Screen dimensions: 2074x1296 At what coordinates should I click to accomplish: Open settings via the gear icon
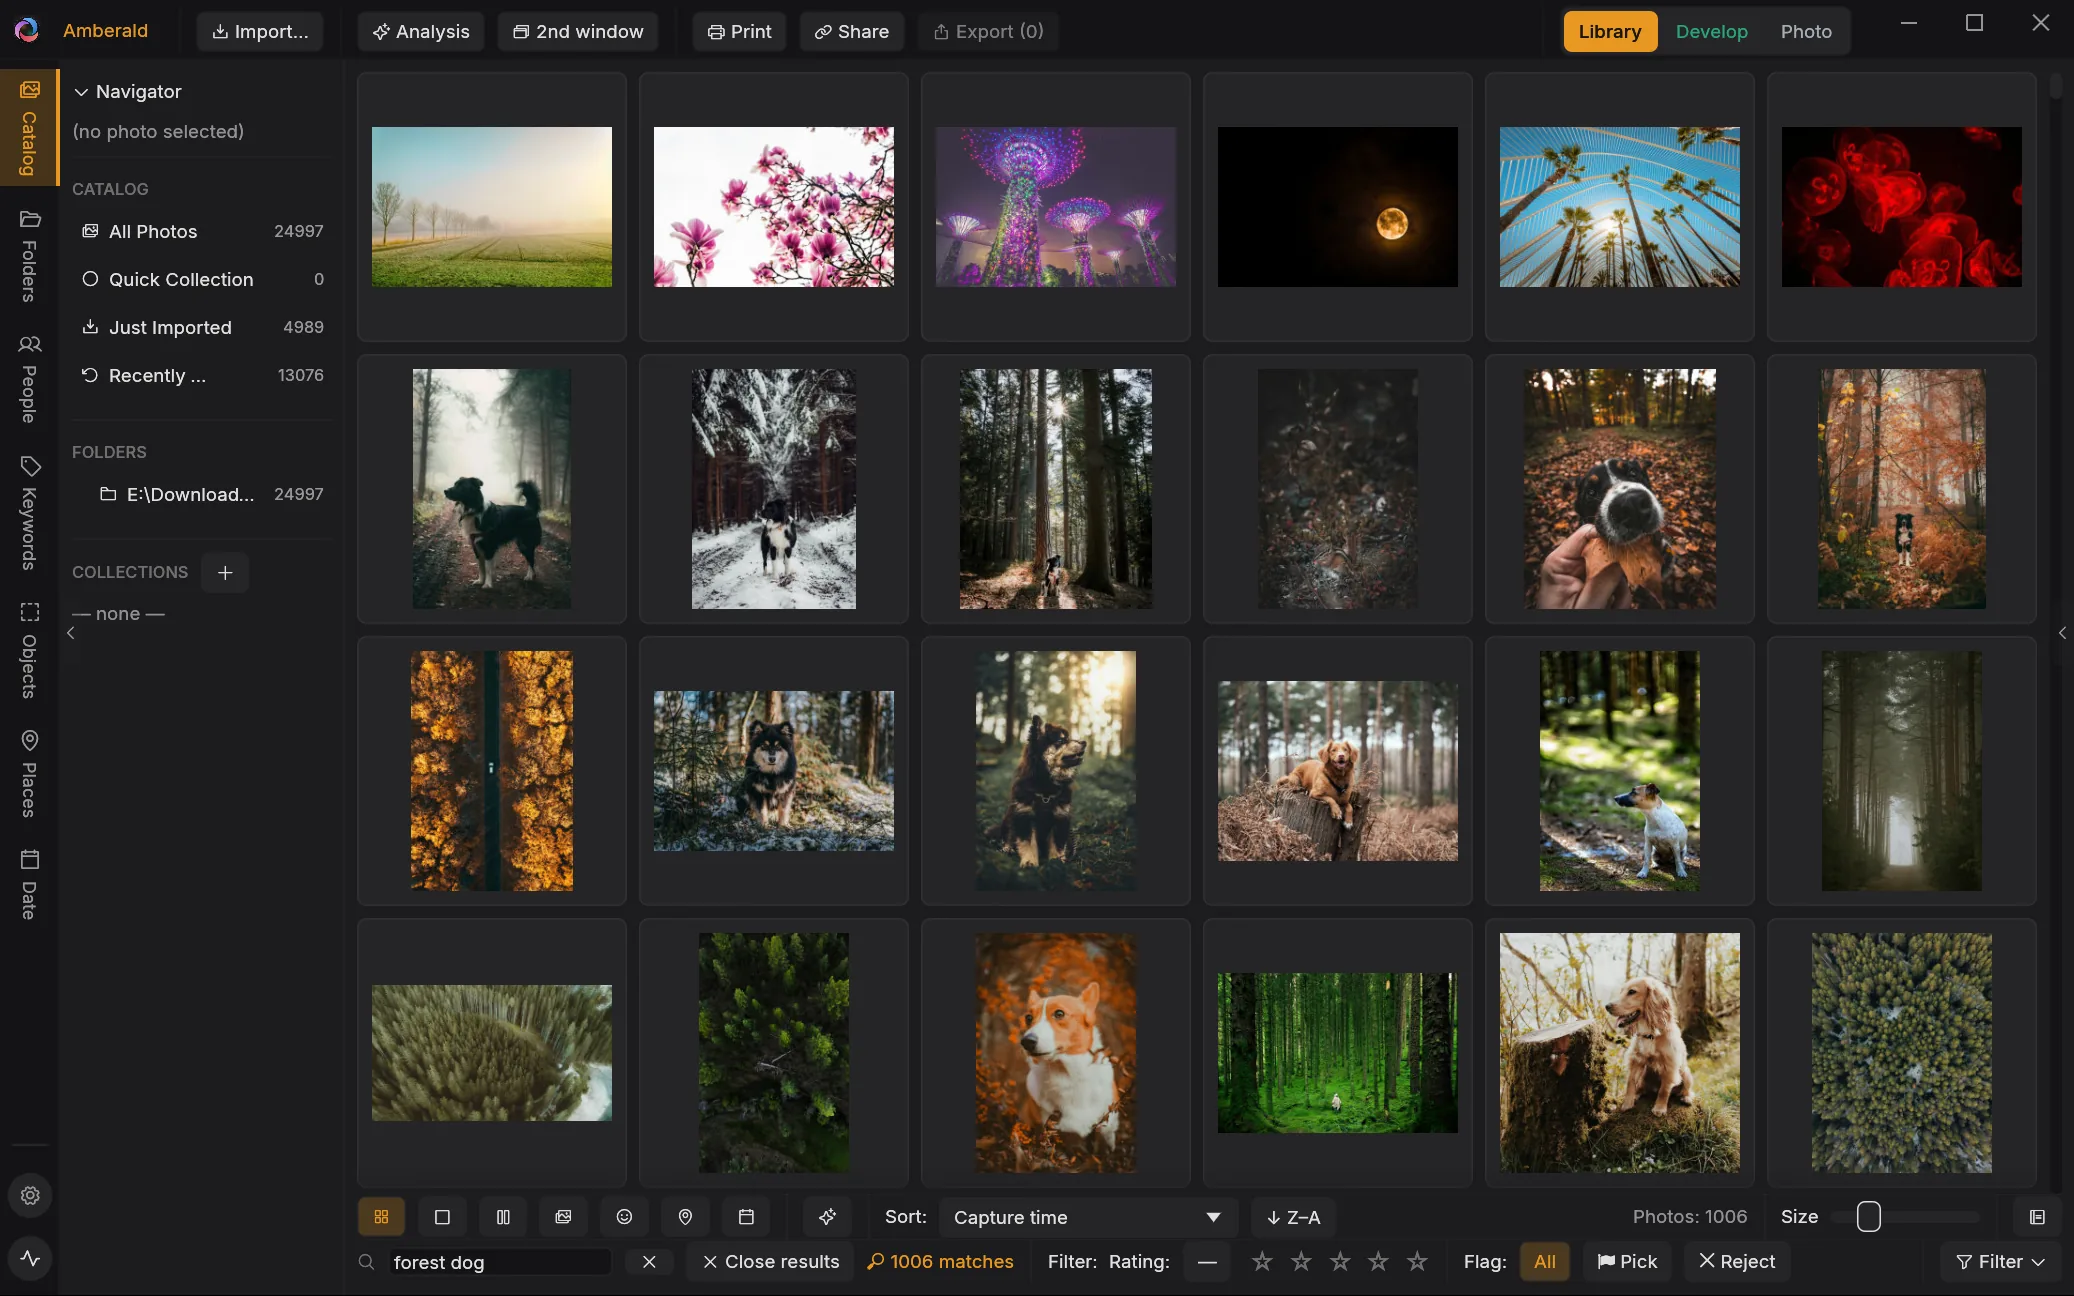(30, 1195)
